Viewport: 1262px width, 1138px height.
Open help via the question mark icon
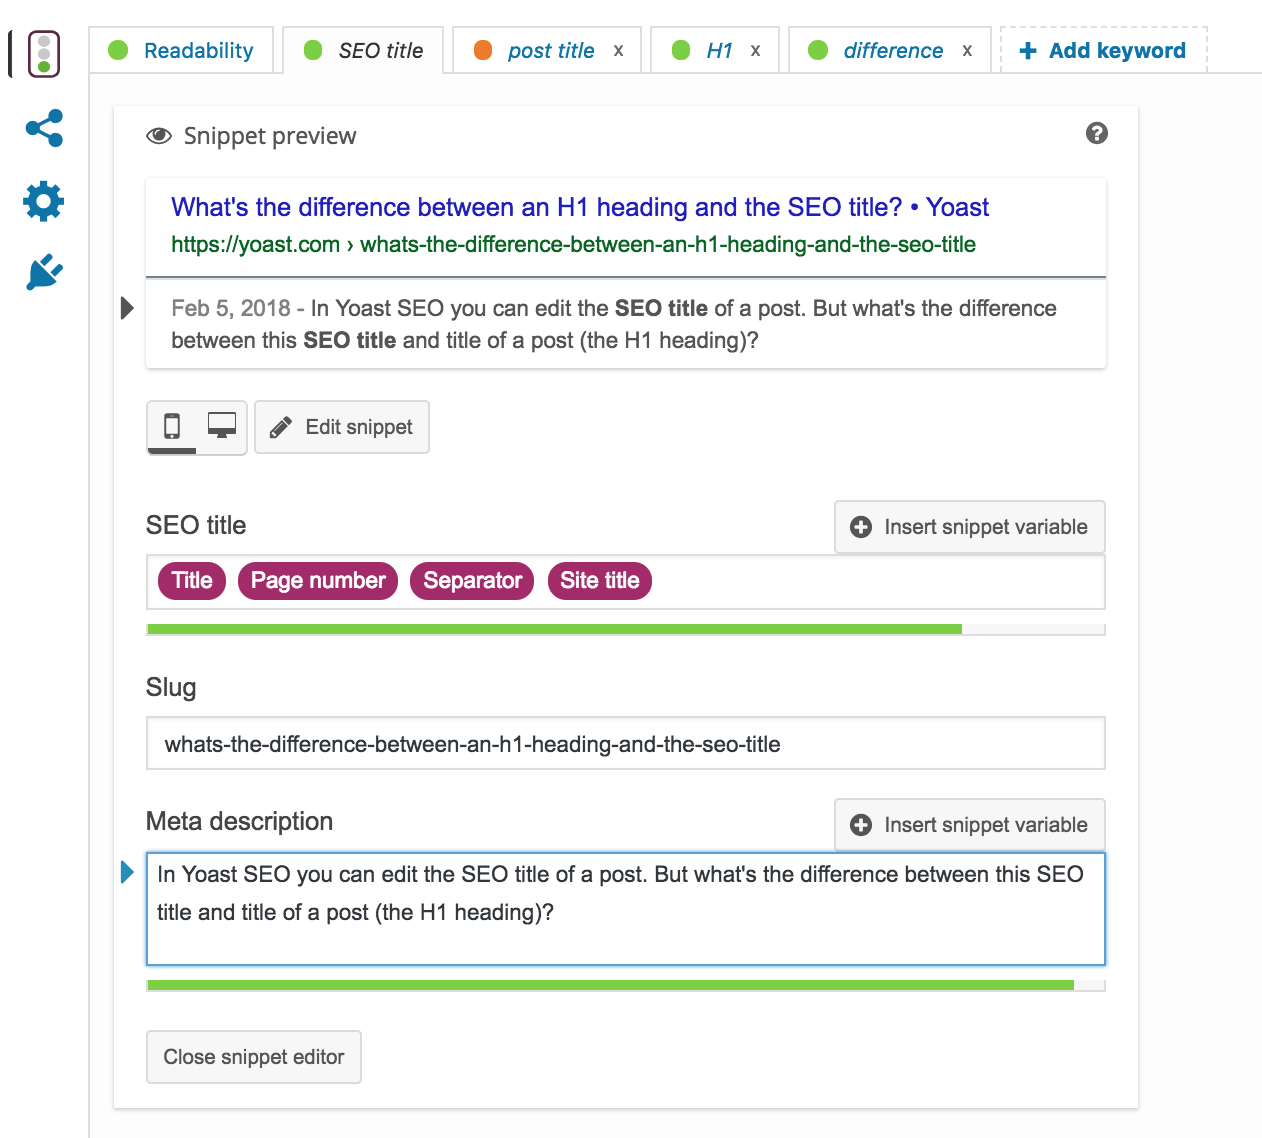pyautogui.click(x=1097, y=133)
